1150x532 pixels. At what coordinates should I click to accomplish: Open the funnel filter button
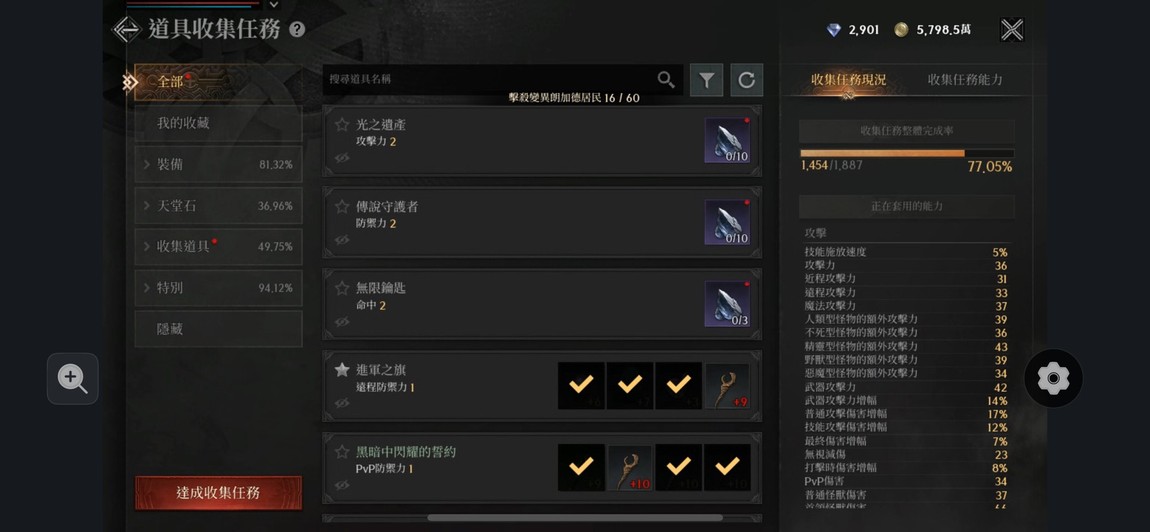click(706, 79)
